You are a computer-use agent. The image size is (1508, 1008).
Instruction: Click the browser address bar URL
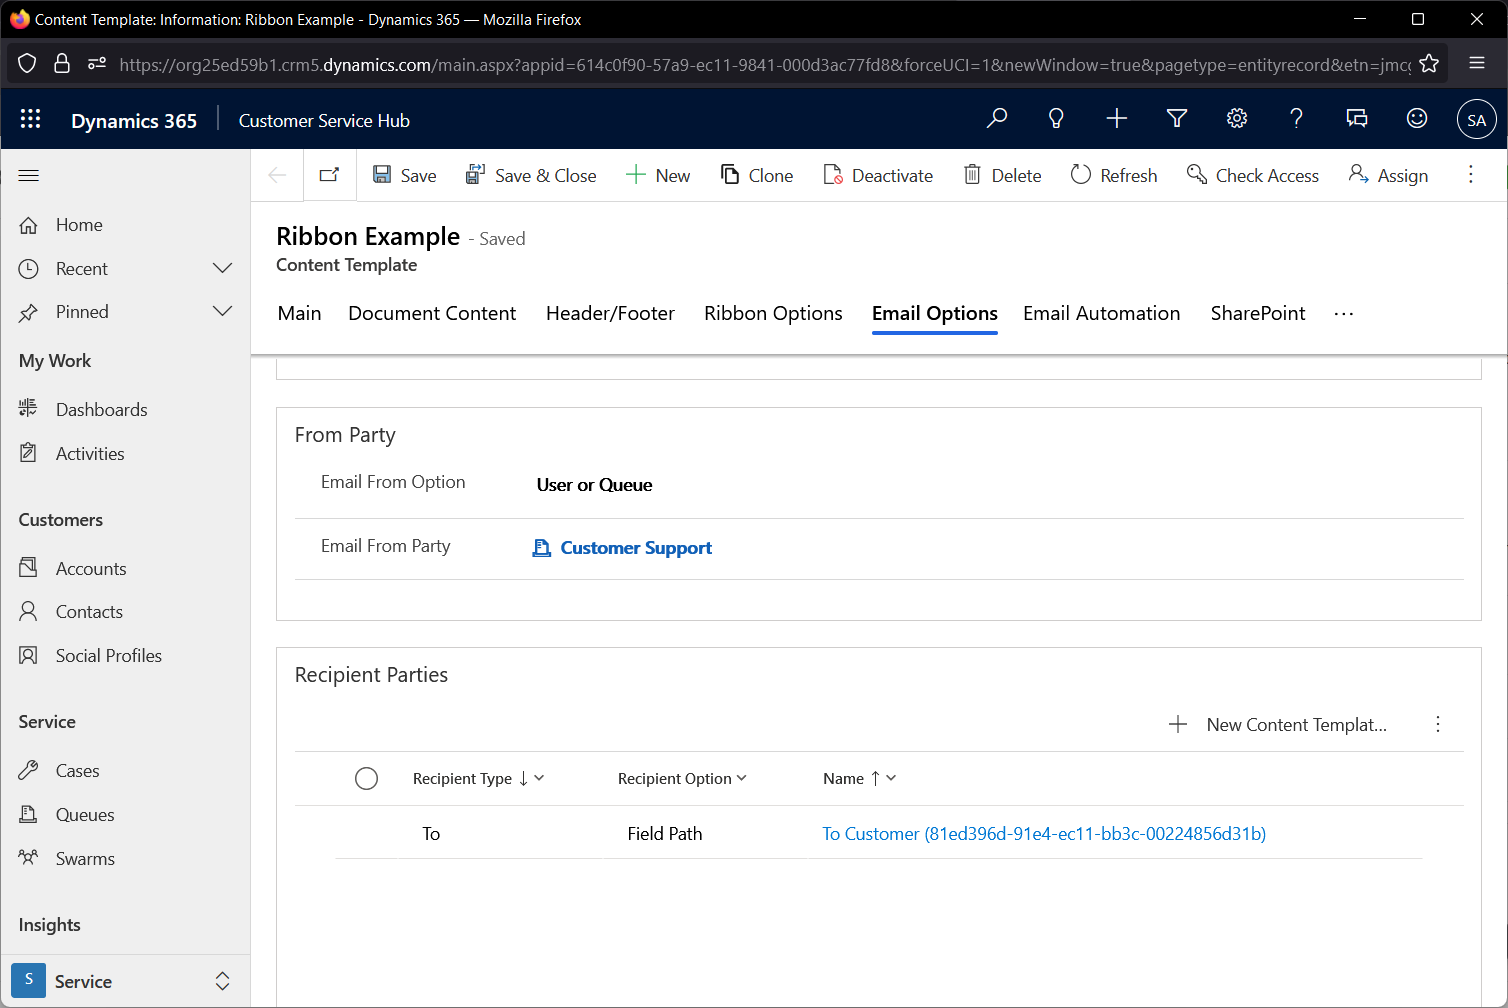tap(764, 65)
